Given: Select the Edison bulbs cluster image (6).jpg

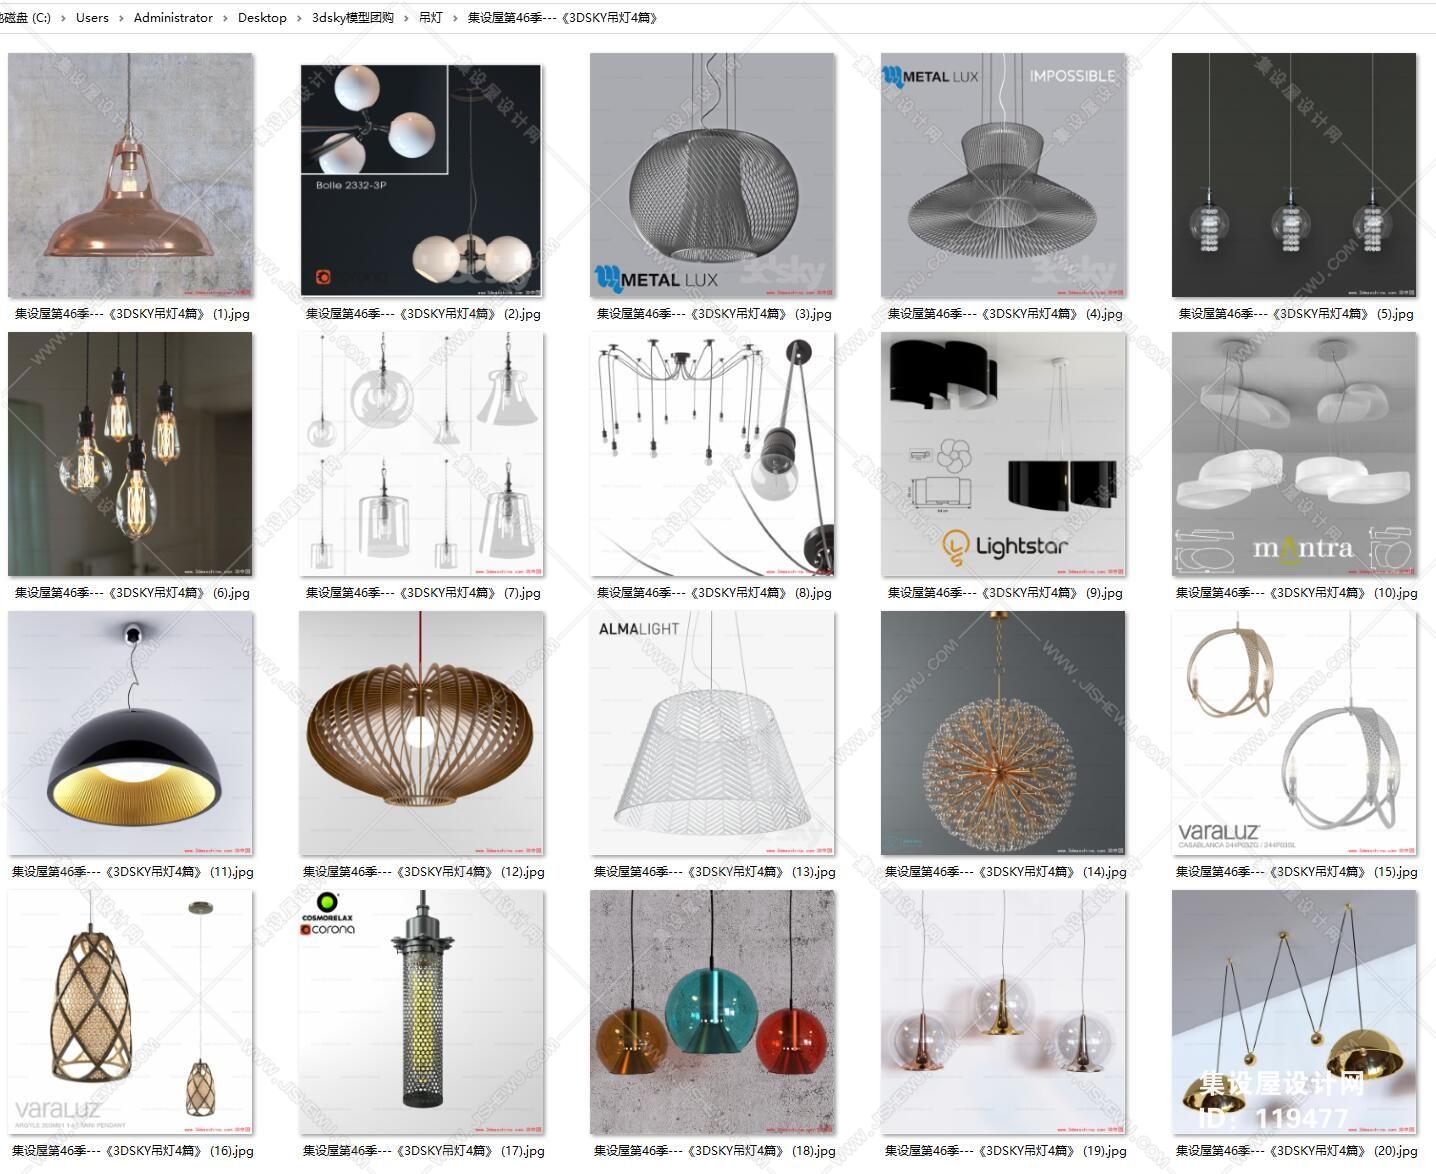Looking at the screenshot, I should click(130, 455).
